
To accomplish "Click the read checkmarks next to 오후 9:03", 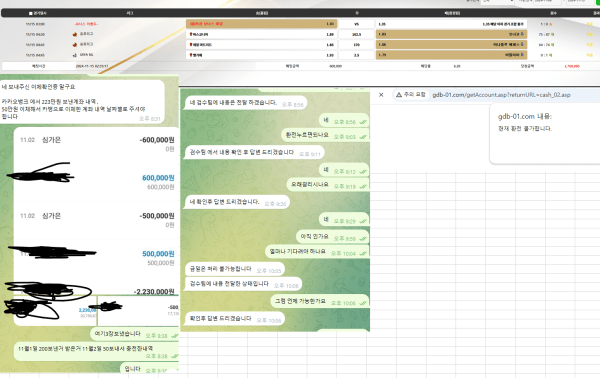I will tap(363, 137).
